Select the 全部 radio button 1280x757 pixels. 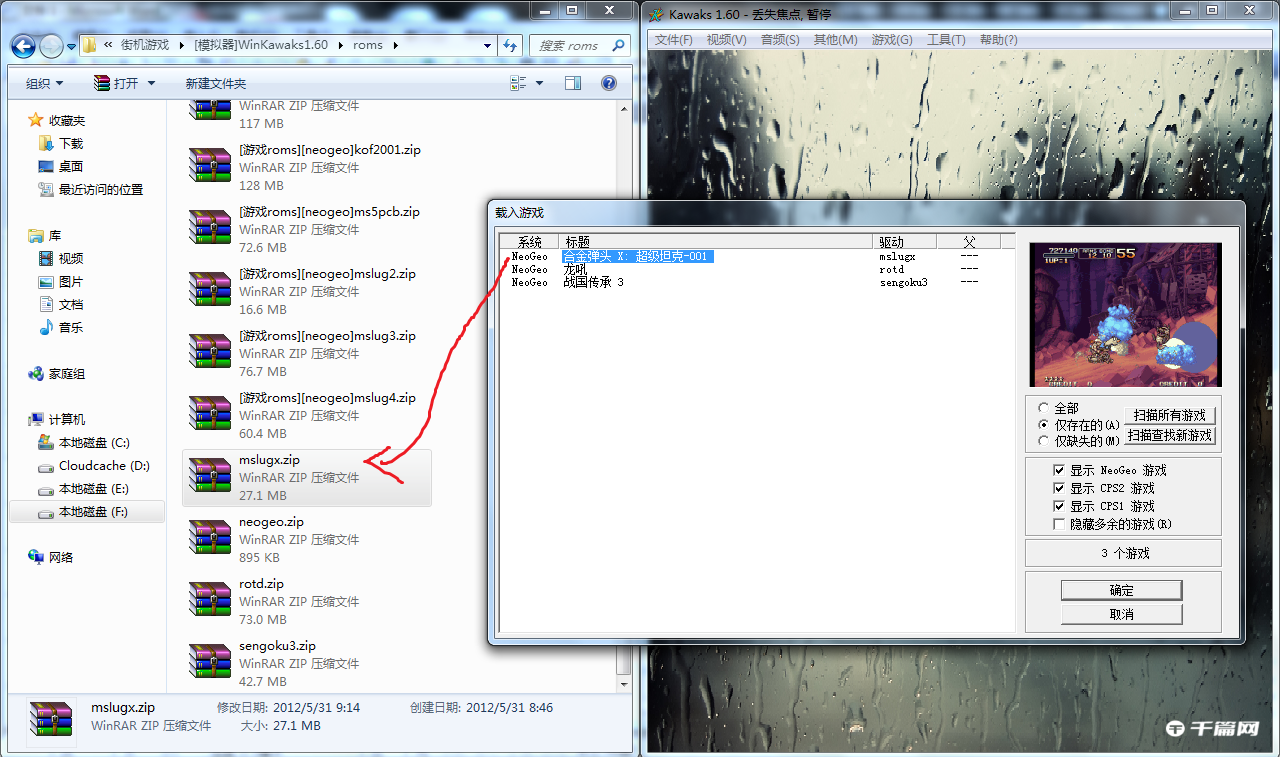(x=1044, y=408)
